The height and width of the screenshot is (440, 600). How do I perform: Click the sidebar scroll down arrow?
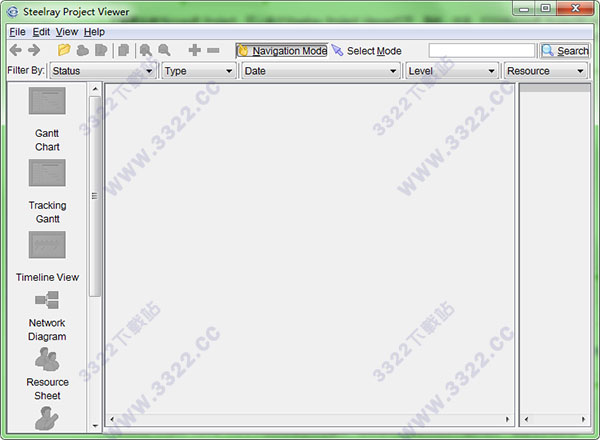tap(95, 425)
